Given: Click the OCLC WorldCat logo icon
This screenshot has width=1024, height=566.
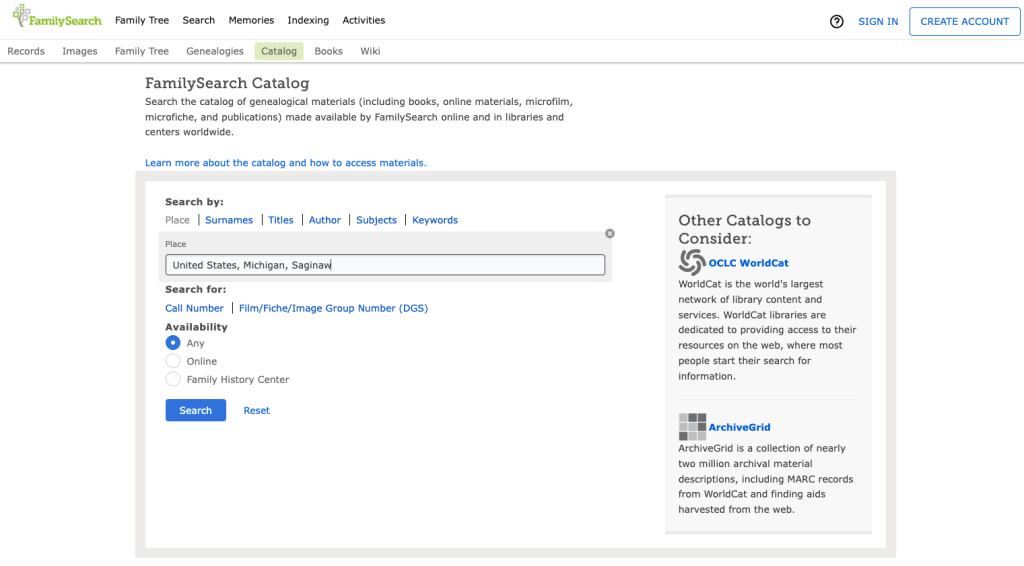Looking at the screenshot, I should (x=691, y=262).
